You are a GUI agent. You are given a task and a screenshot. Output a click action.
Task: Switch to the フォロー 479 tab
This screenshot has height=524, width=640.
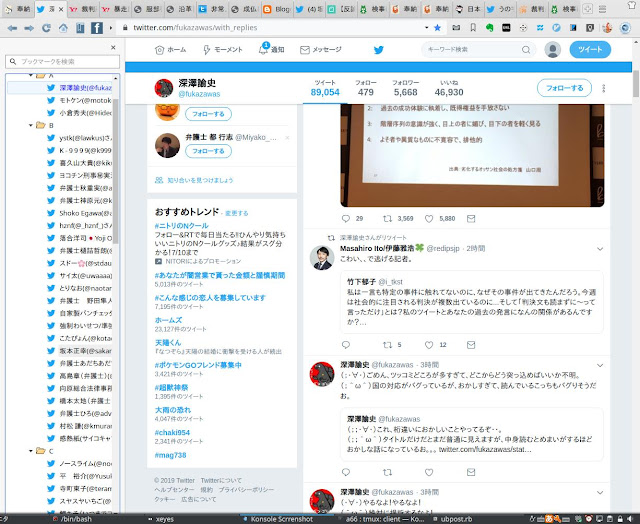[366, 88]
